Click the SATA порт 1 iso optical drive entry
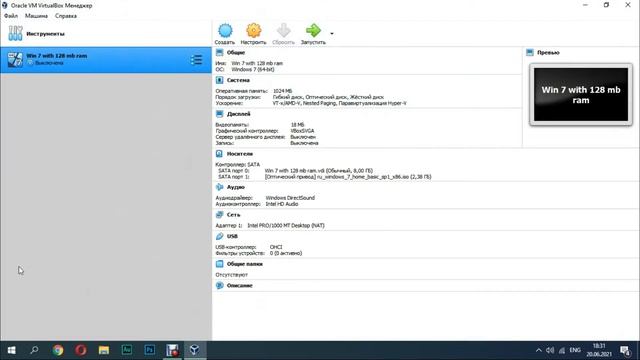 point(348,177)
